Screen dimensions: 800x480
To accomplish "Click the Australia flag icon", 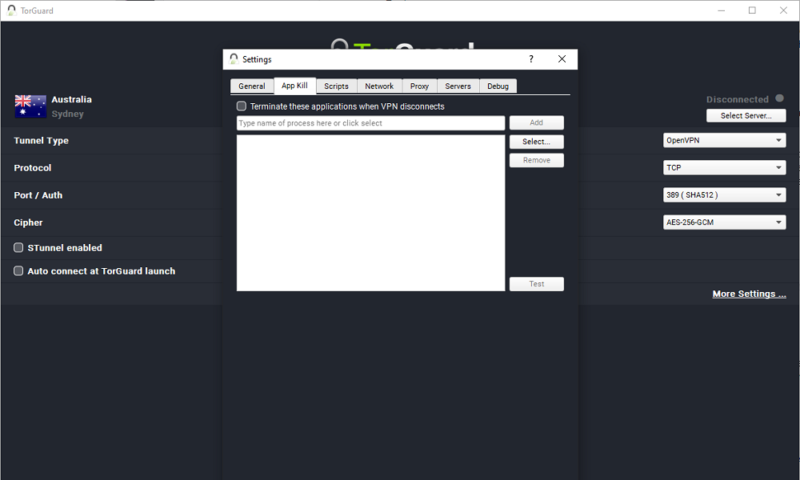I will pos(30,106).
